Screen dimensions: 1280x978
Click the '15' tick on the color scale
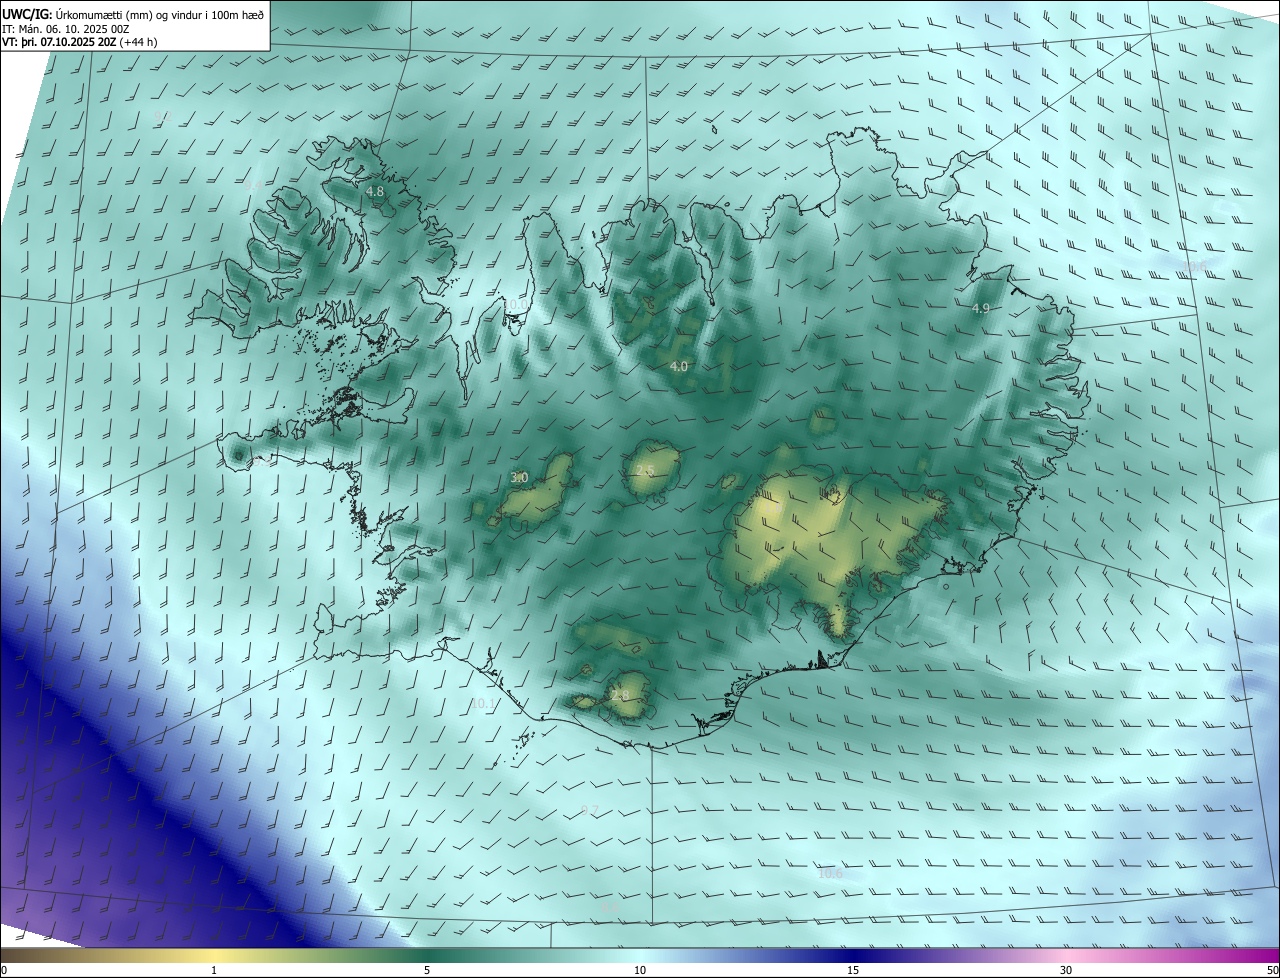pos(853,970)
